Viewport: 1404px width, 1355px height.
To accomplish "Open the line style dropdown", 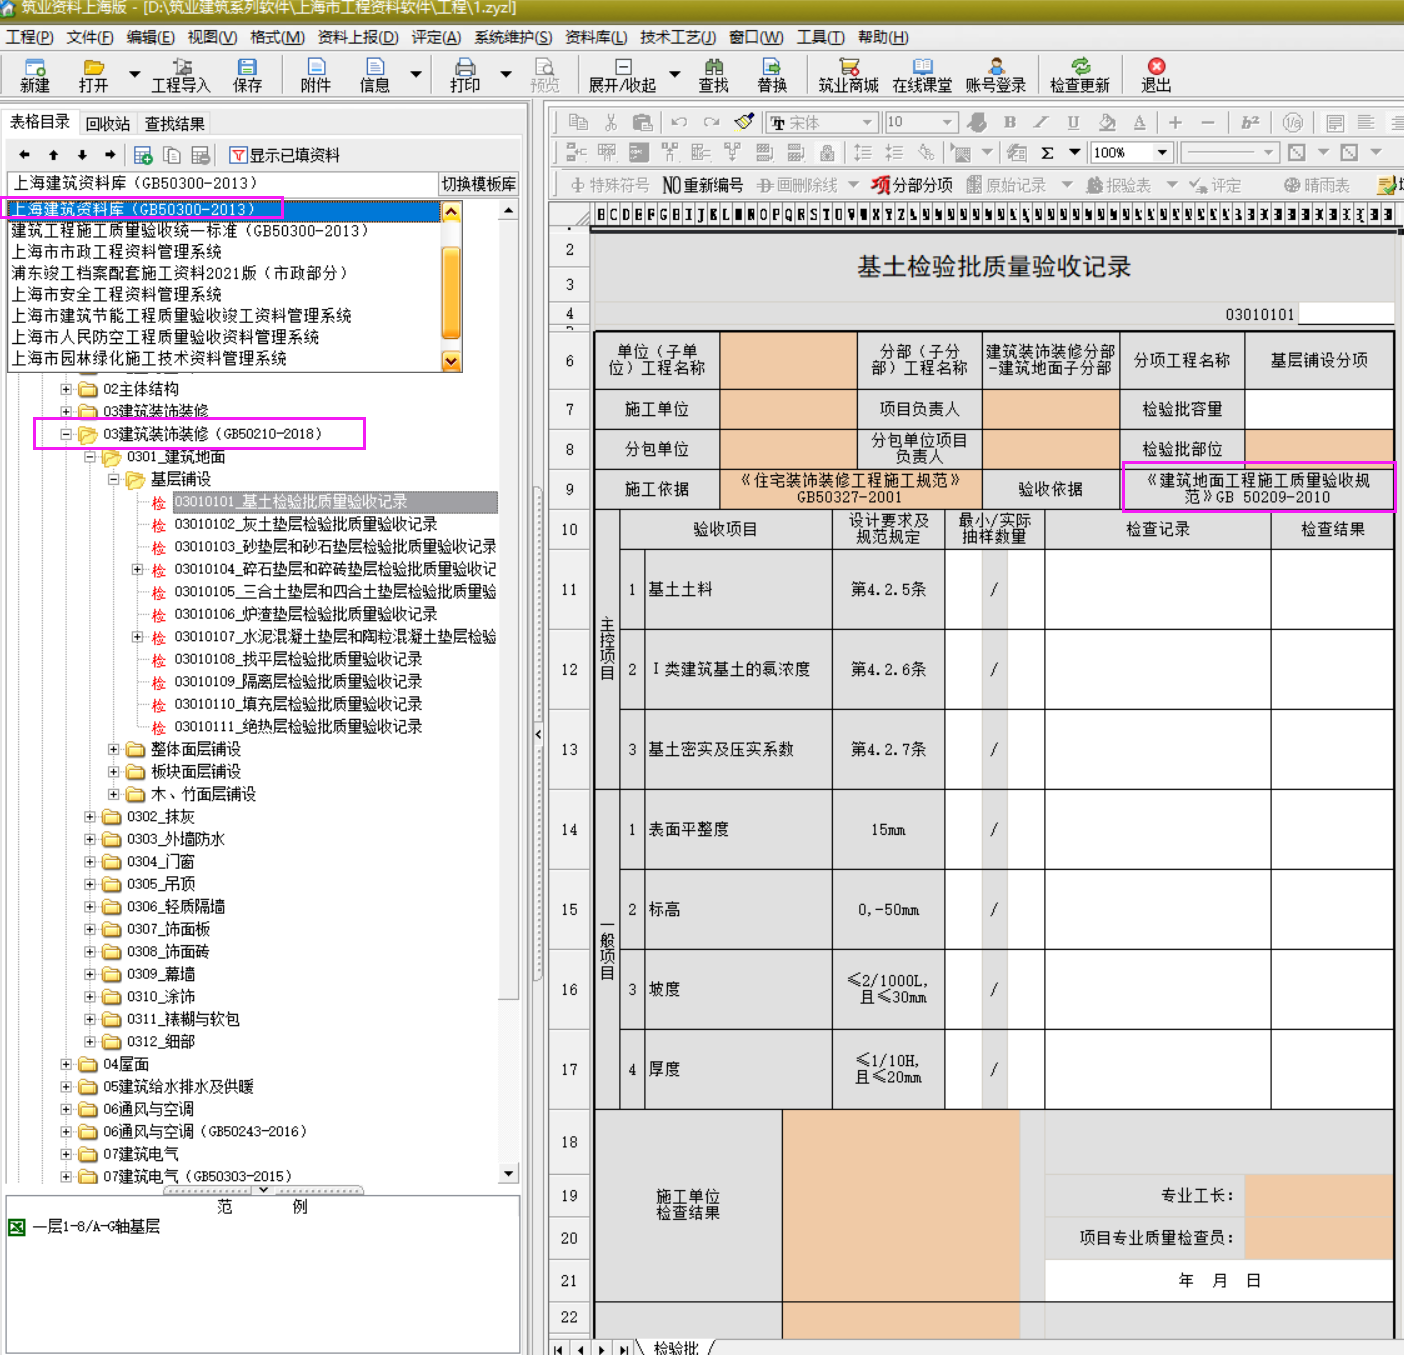I will pos(1268,153).
